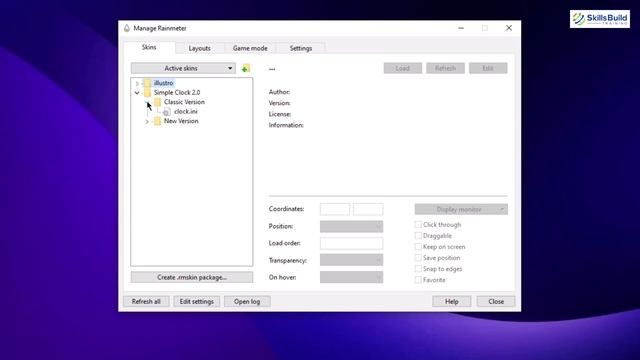Screen dimensions: 640x360
Task: Click the New Version folder icon
Action: pos(158,121)
